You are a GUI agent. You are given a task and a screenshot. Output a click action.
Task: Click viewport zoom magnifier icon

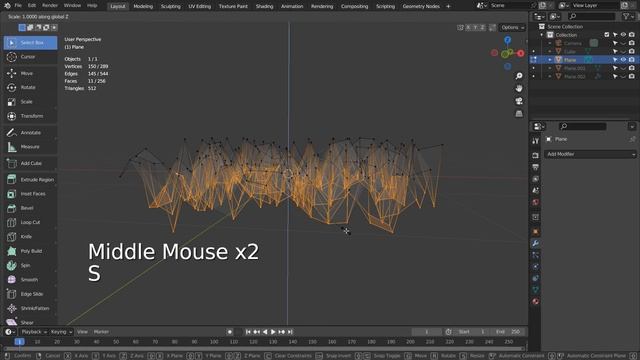pyautogui.click(x=519, y=76)
